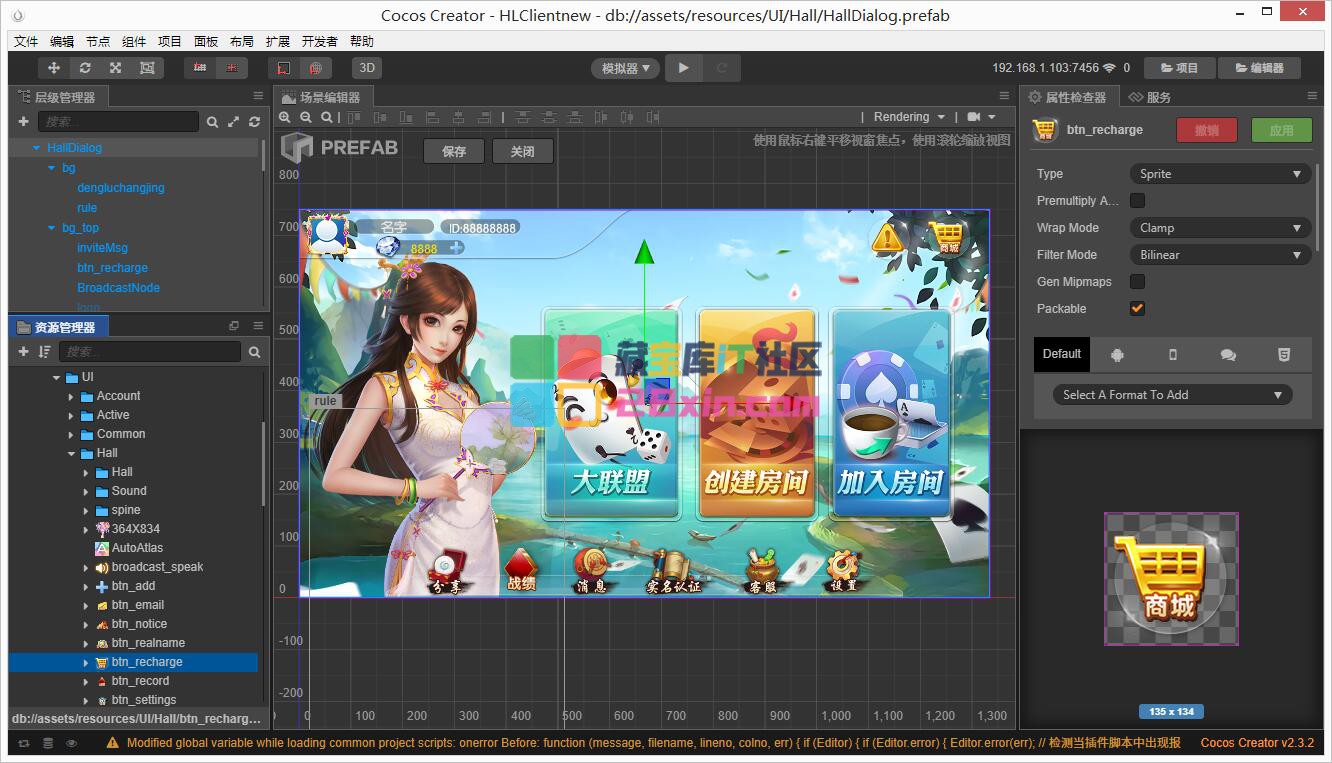Enable Gen Mipmaps checkbox

click(x=1137, y=282)
